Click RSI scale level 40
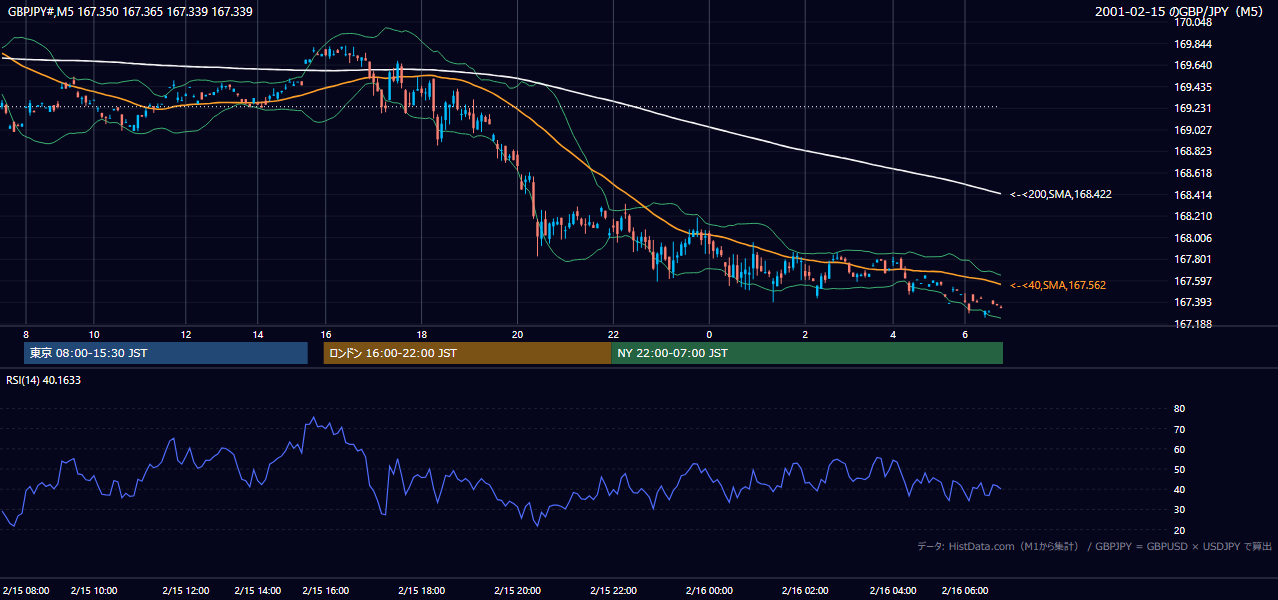The image size is (1278, 600). pyautogui.click(x=1180, y=489)
